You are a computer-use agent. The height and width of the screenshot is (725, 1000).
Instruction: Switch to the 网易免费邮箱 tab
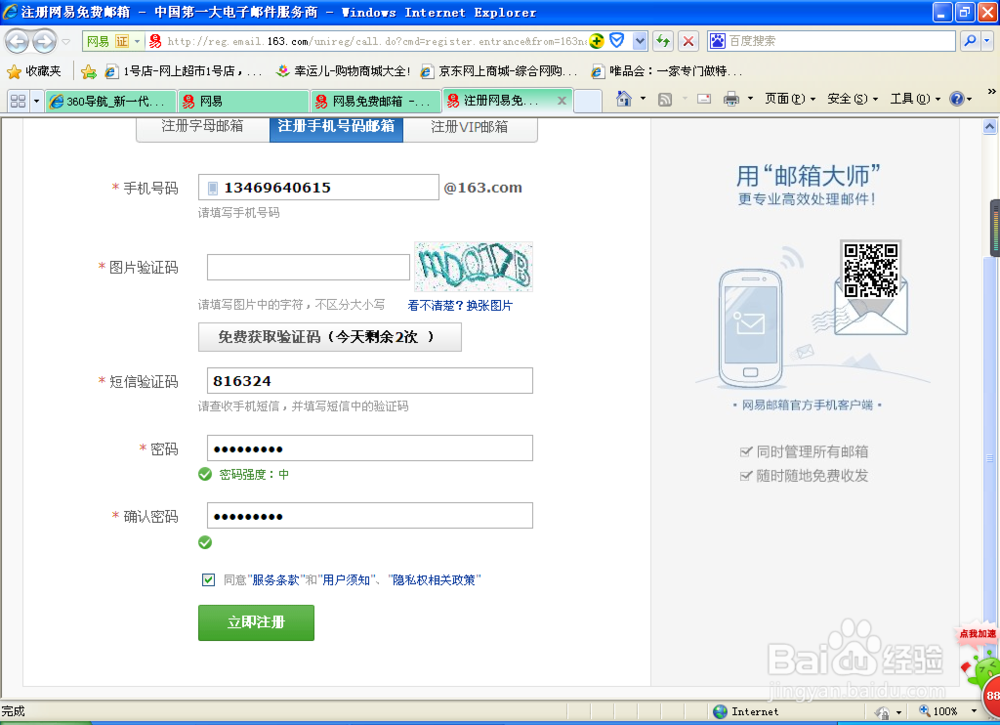coord(376,101)
